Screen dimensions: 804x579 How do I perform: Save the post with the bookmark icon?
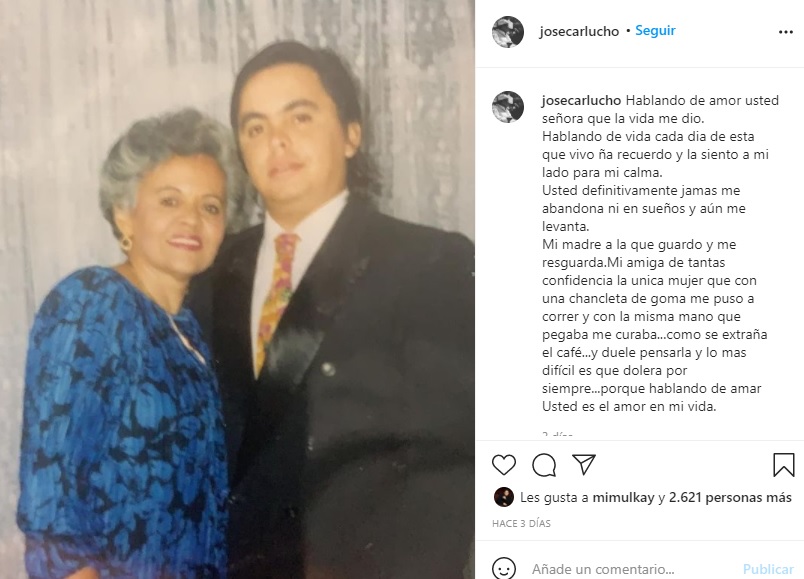pos(783,465)
